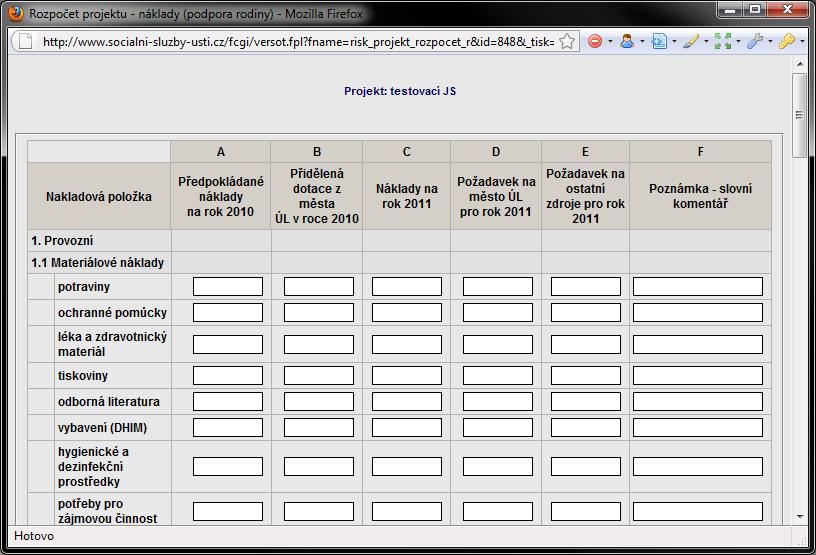Click hygienické a dezinfekční prostředky input column C
Screen dimensions: 816x555
407,466
